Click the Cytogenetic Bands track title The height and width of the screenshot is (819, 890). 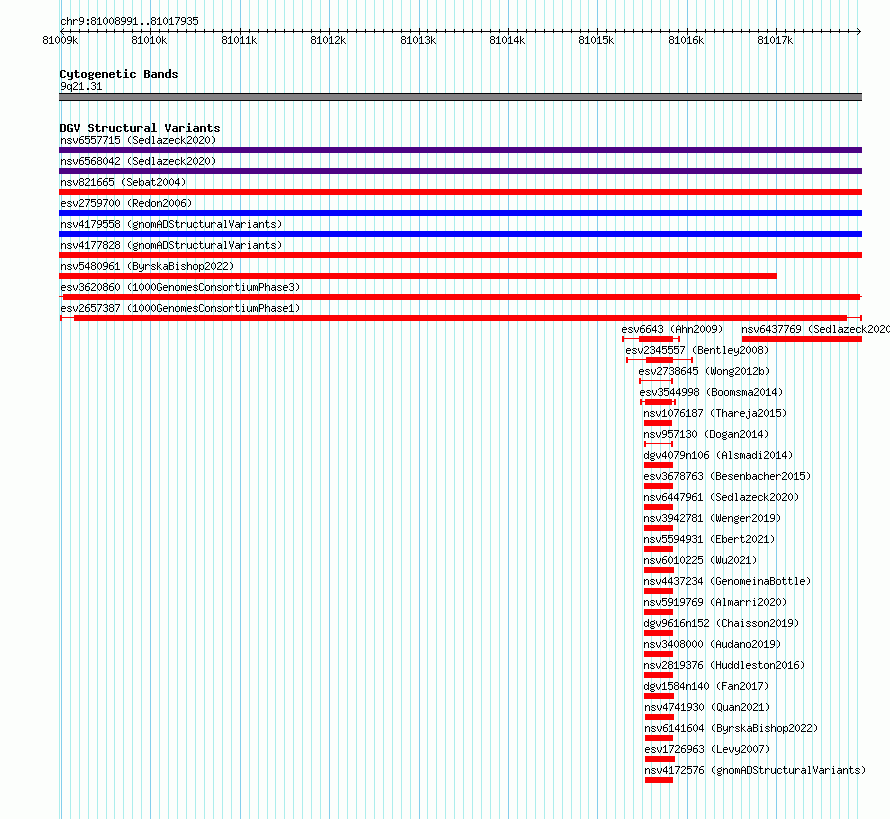tap(119, 74)
